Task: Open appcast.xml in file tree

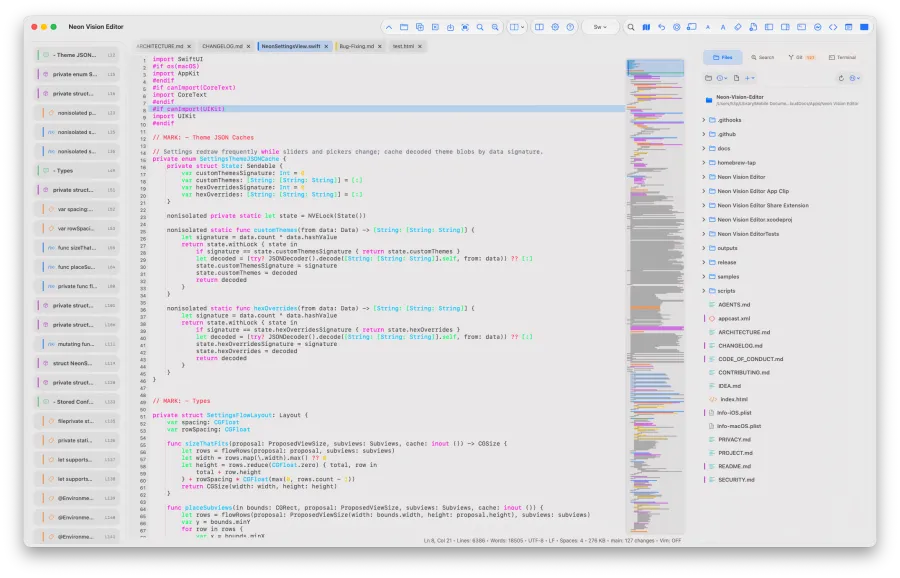Action: (734, 319)
